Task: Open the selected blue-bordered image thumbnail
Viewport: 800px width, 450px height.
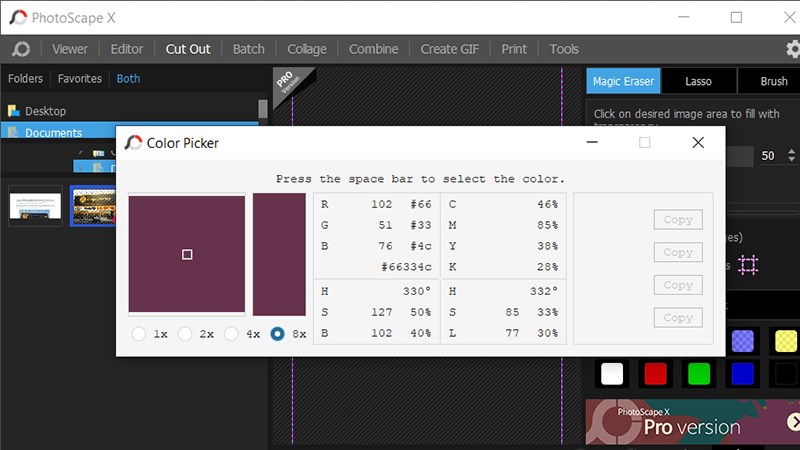Action: pyautogui.click(x=93, y=206)
